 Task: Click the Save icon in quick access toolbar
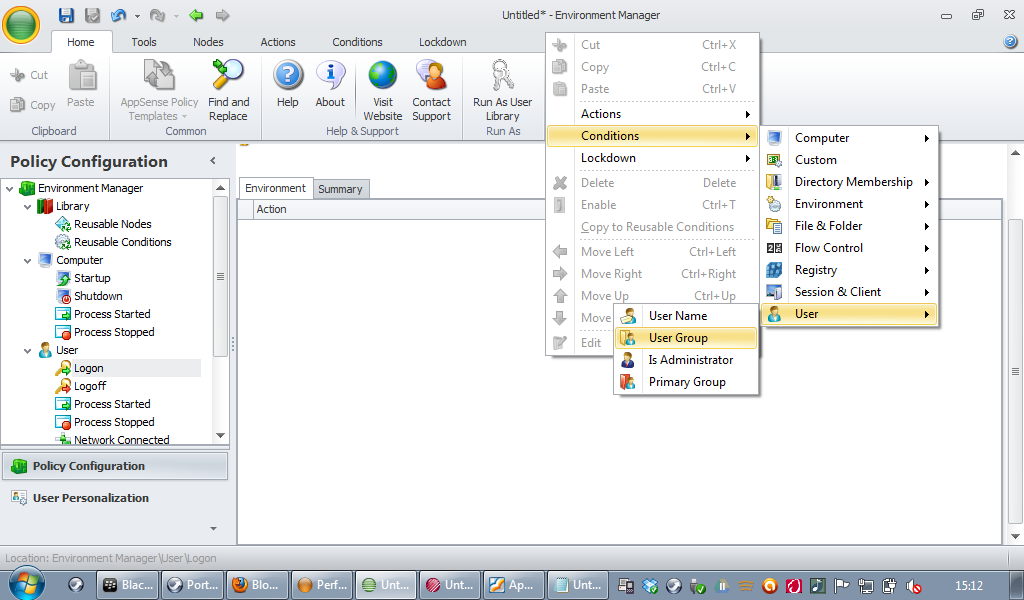point(66,15)
